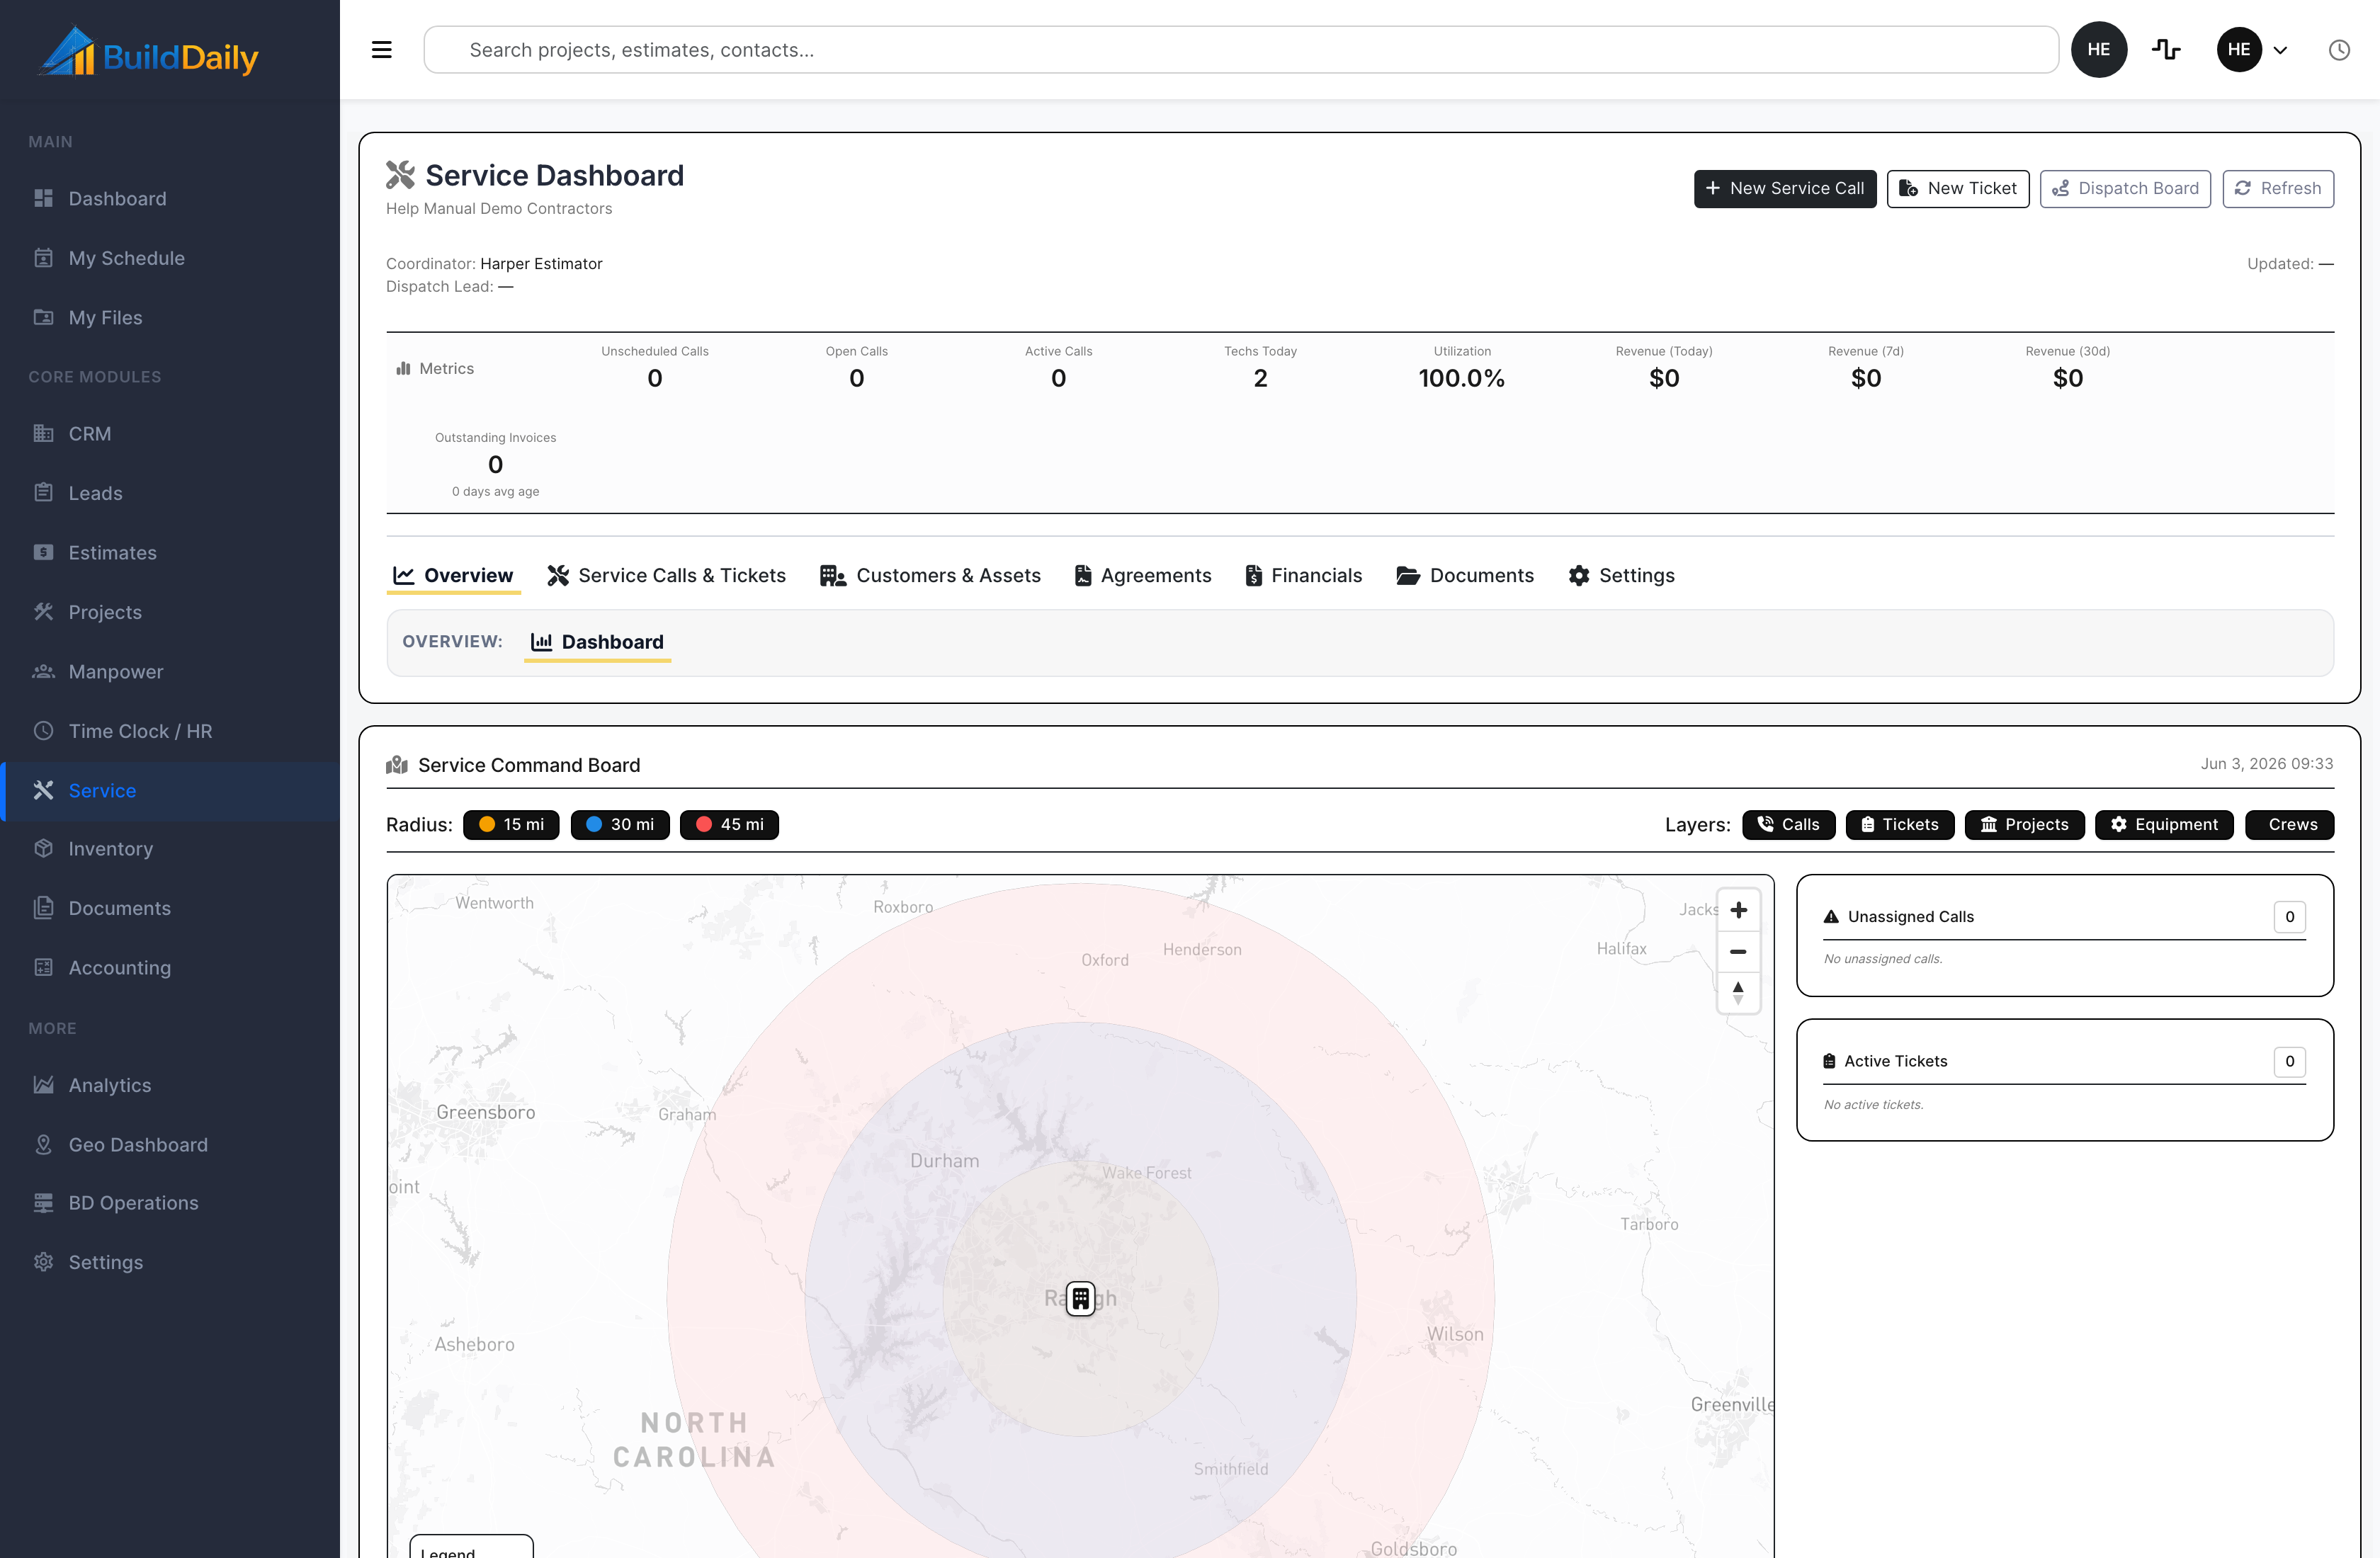Open Service in the sidebar

click(170, 790)
